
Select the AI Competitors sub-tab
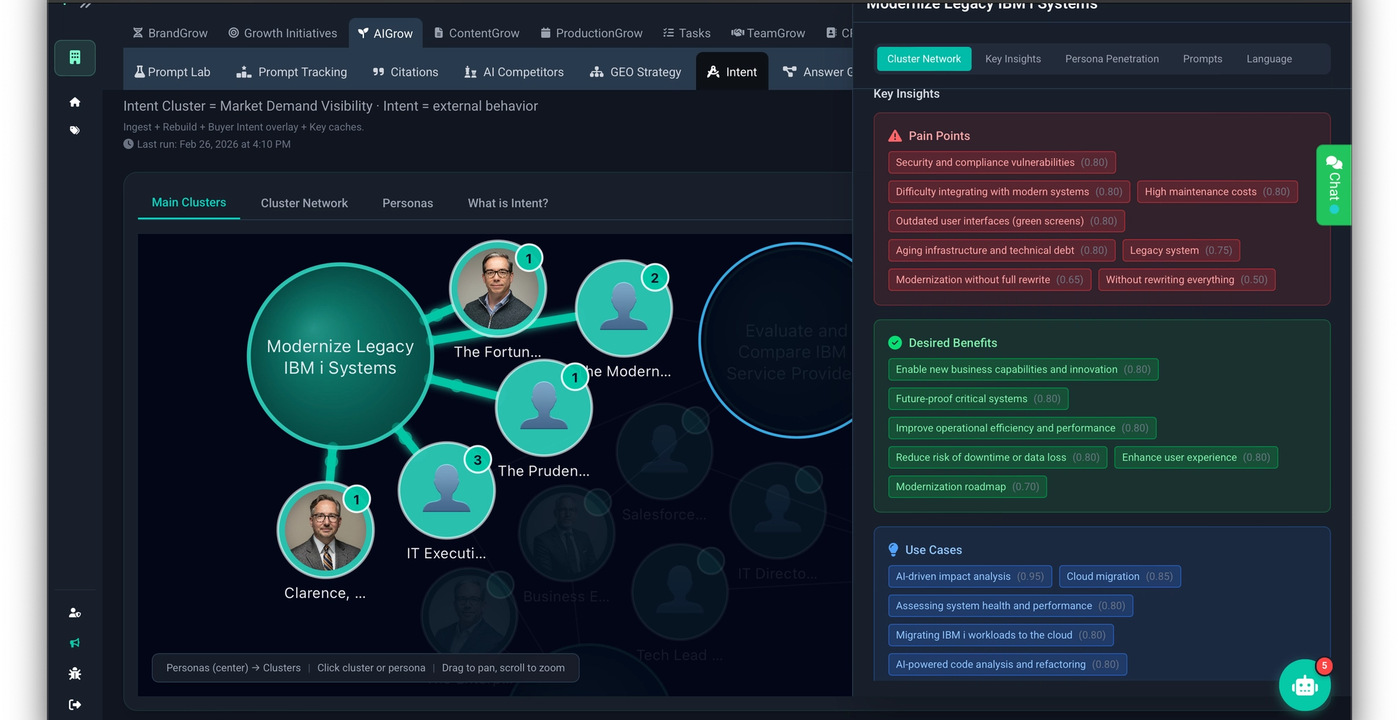click(514, 72)
